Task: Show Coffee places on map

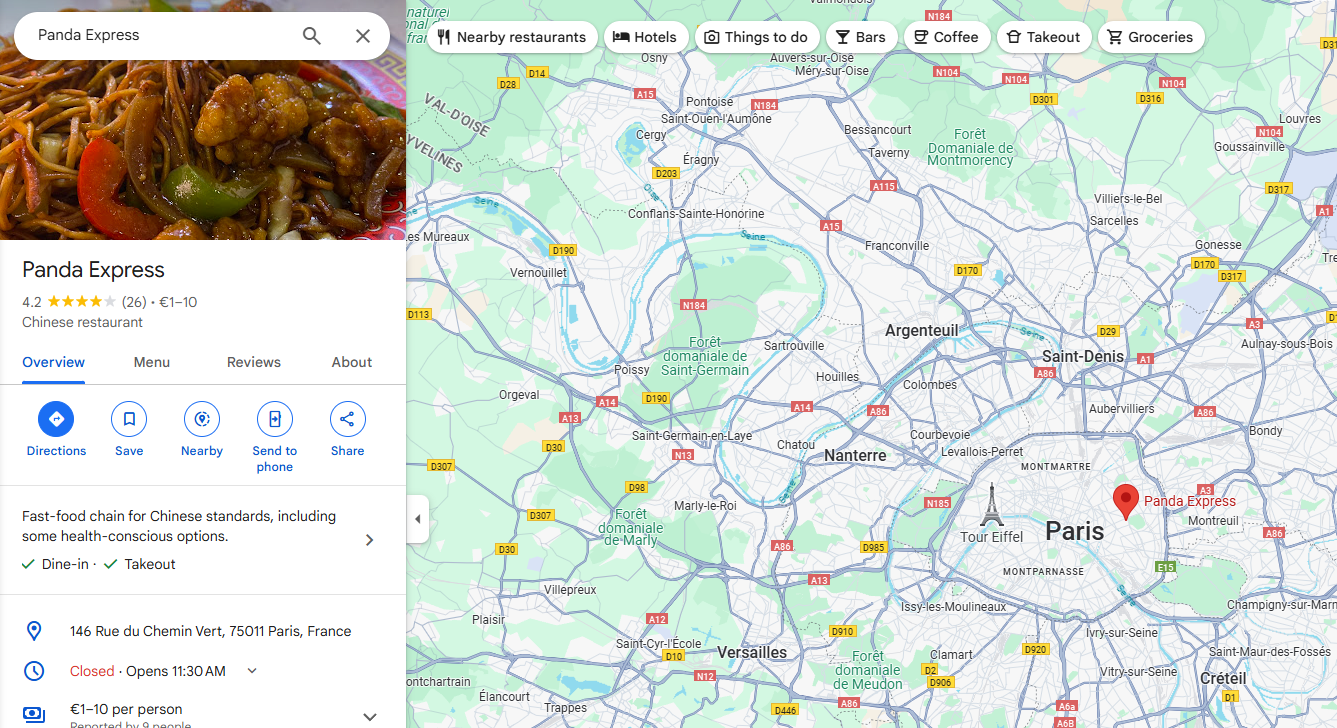Action: 946,37
